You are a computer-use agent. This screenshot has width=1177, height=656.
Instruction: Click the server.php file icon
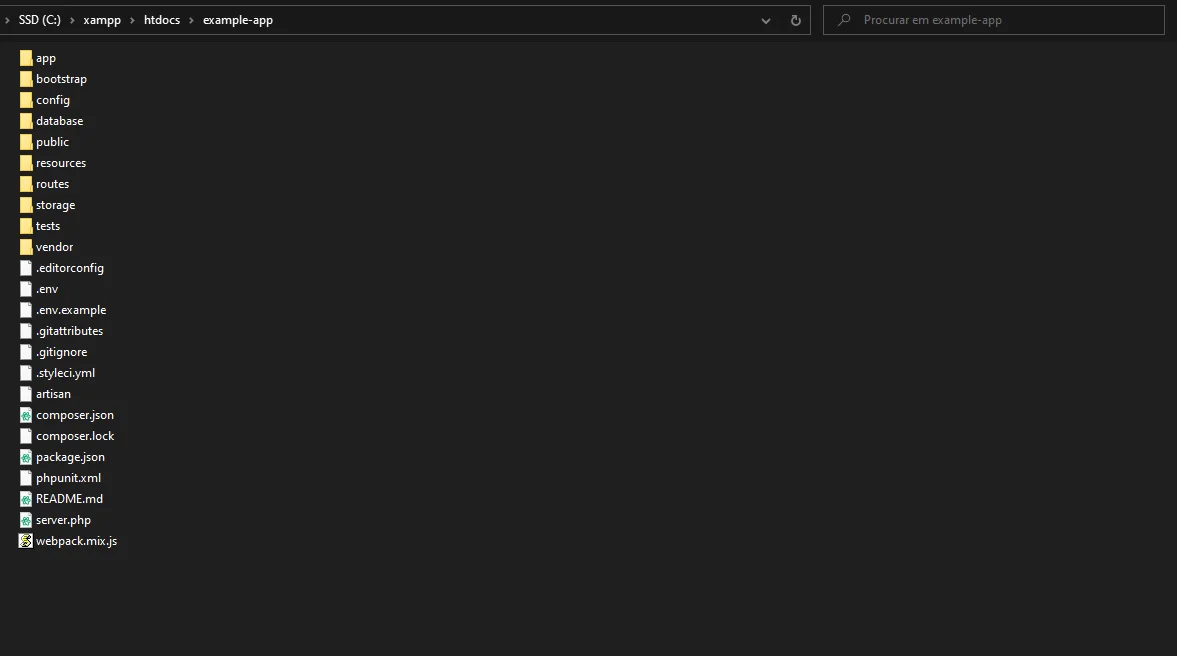click(25, 519)
